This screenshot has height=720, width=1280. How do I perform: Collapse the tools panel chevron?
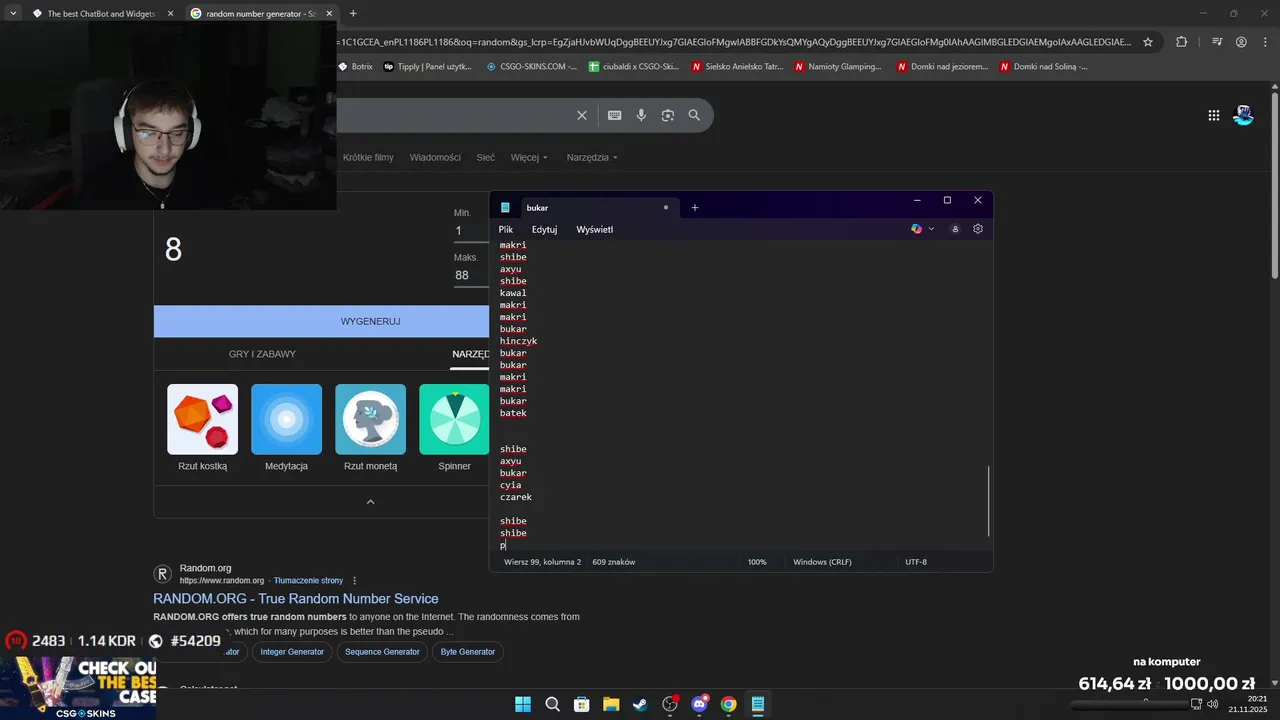(370, 502)
